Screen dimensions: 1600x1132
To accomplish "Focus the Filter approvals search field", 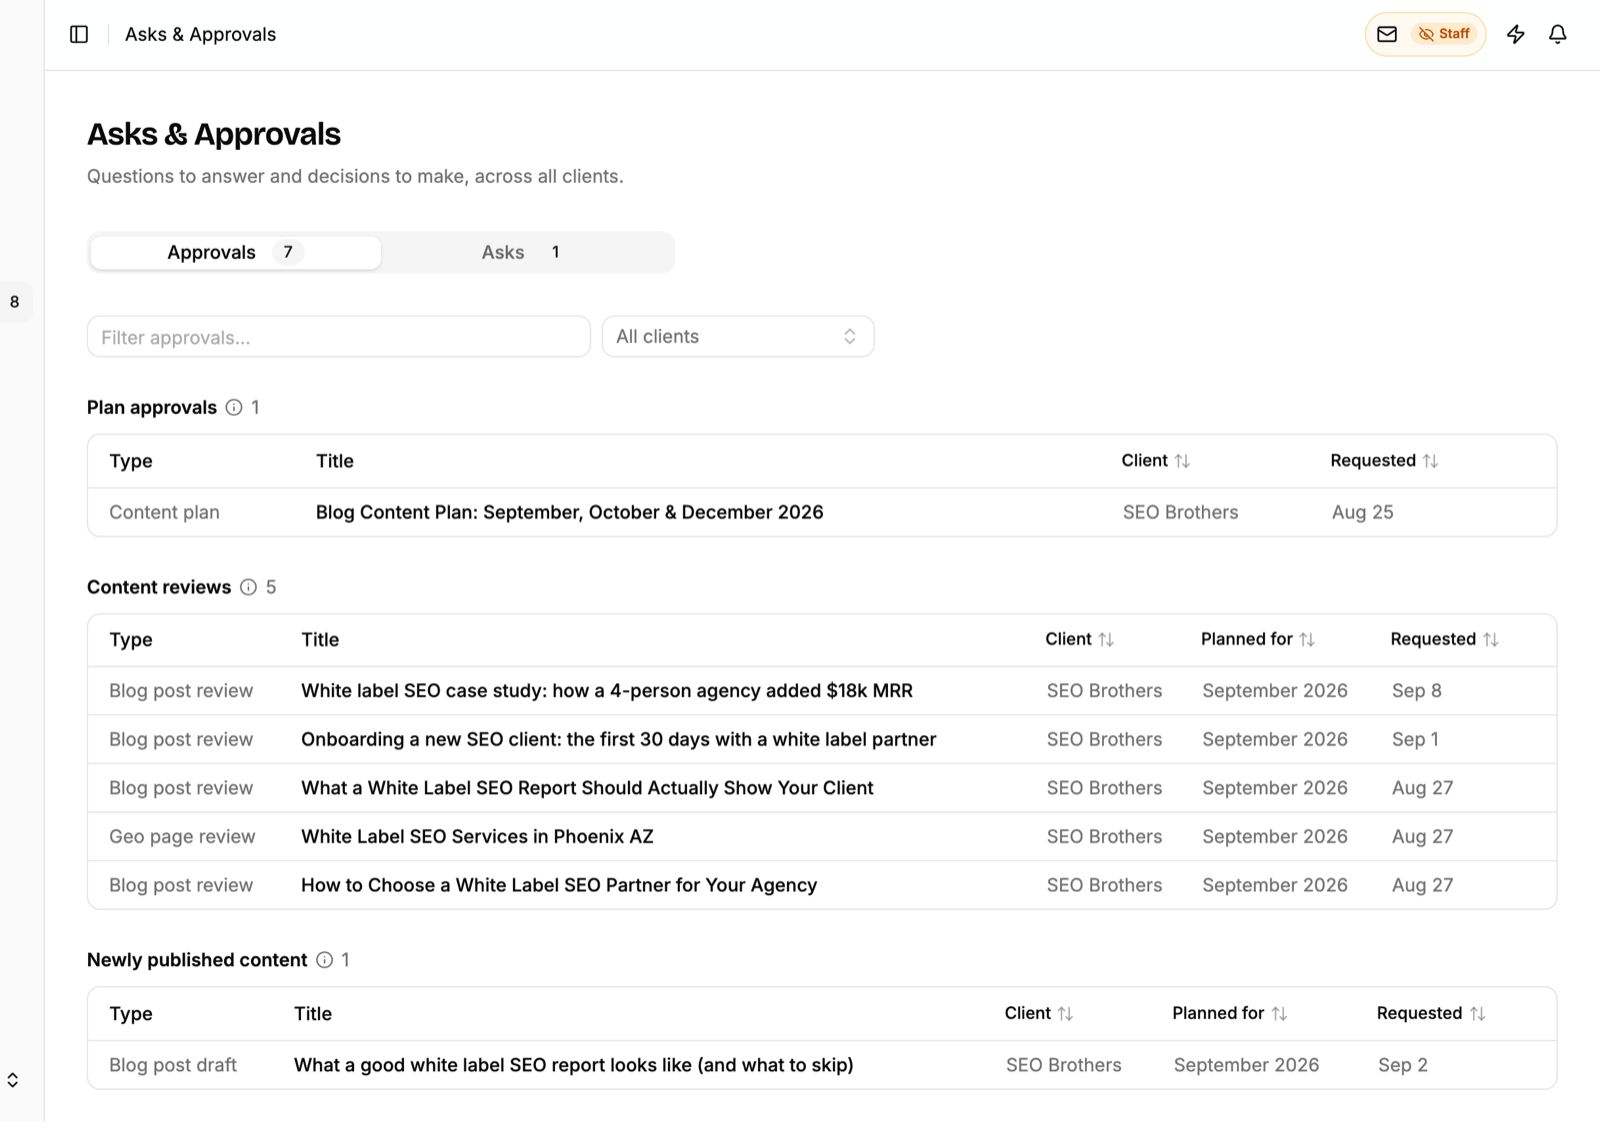I will point(339,337).
